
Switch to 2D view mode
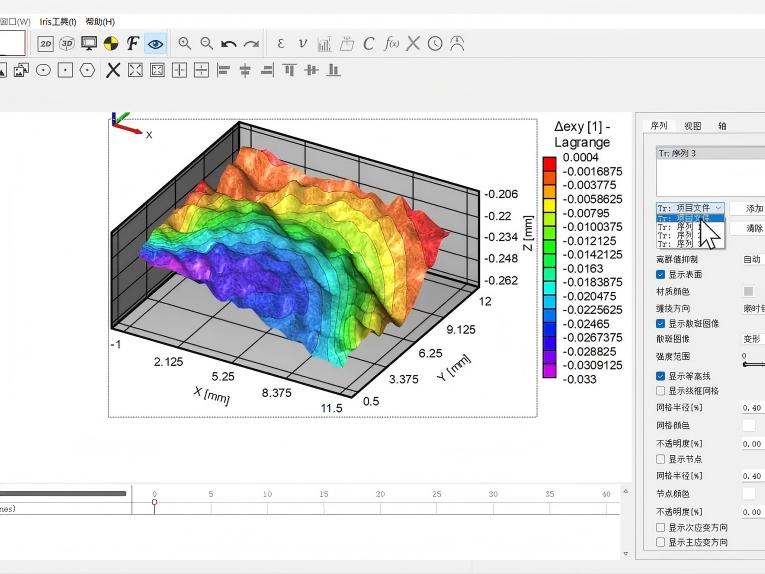click(46, 44)
